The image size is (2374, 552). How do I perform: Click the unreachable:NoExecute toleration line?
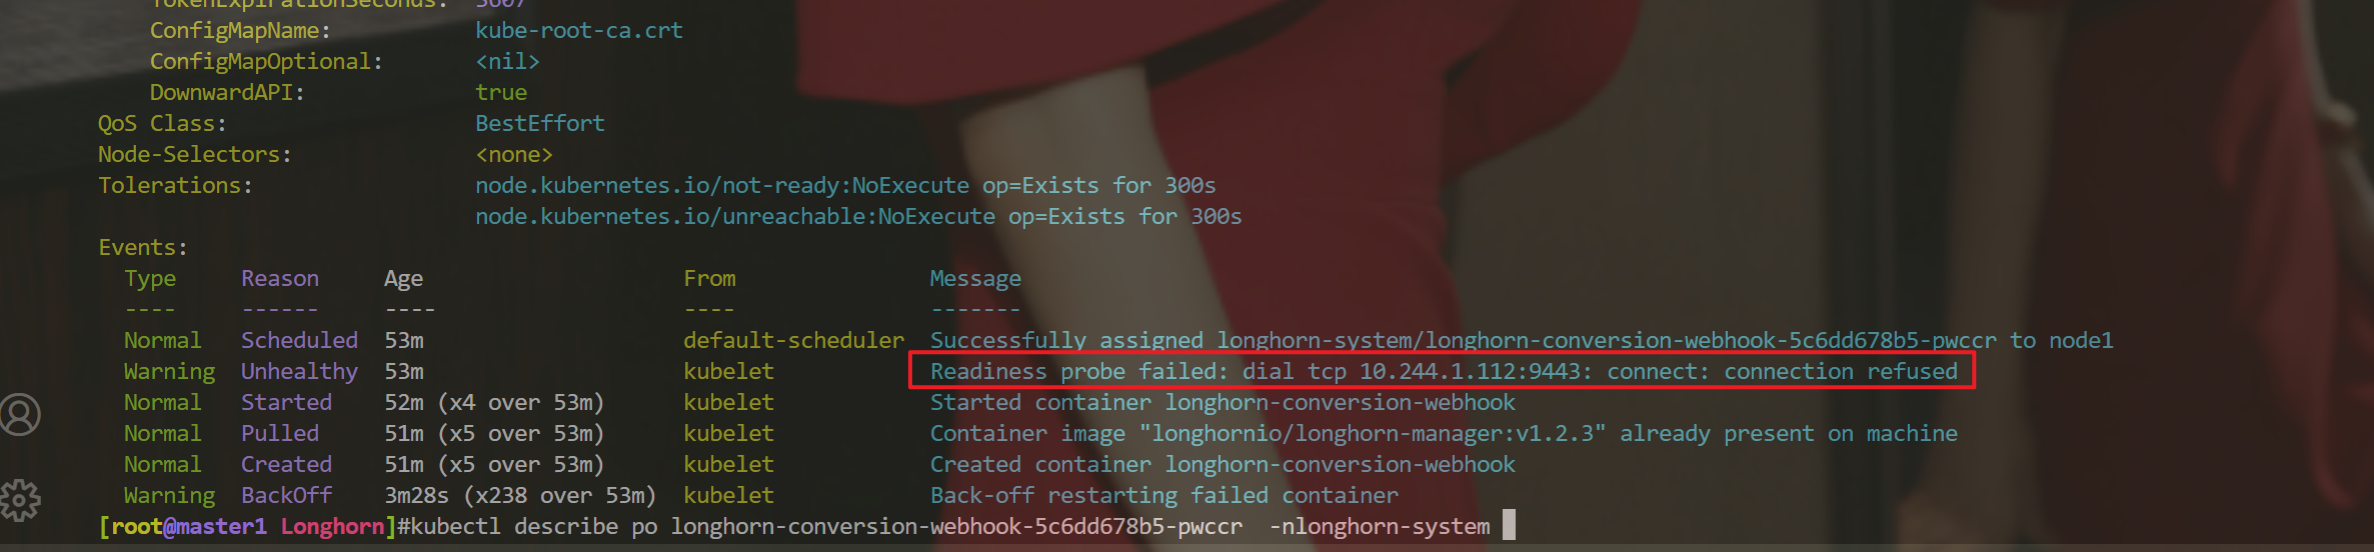click(x=858, y=217)
